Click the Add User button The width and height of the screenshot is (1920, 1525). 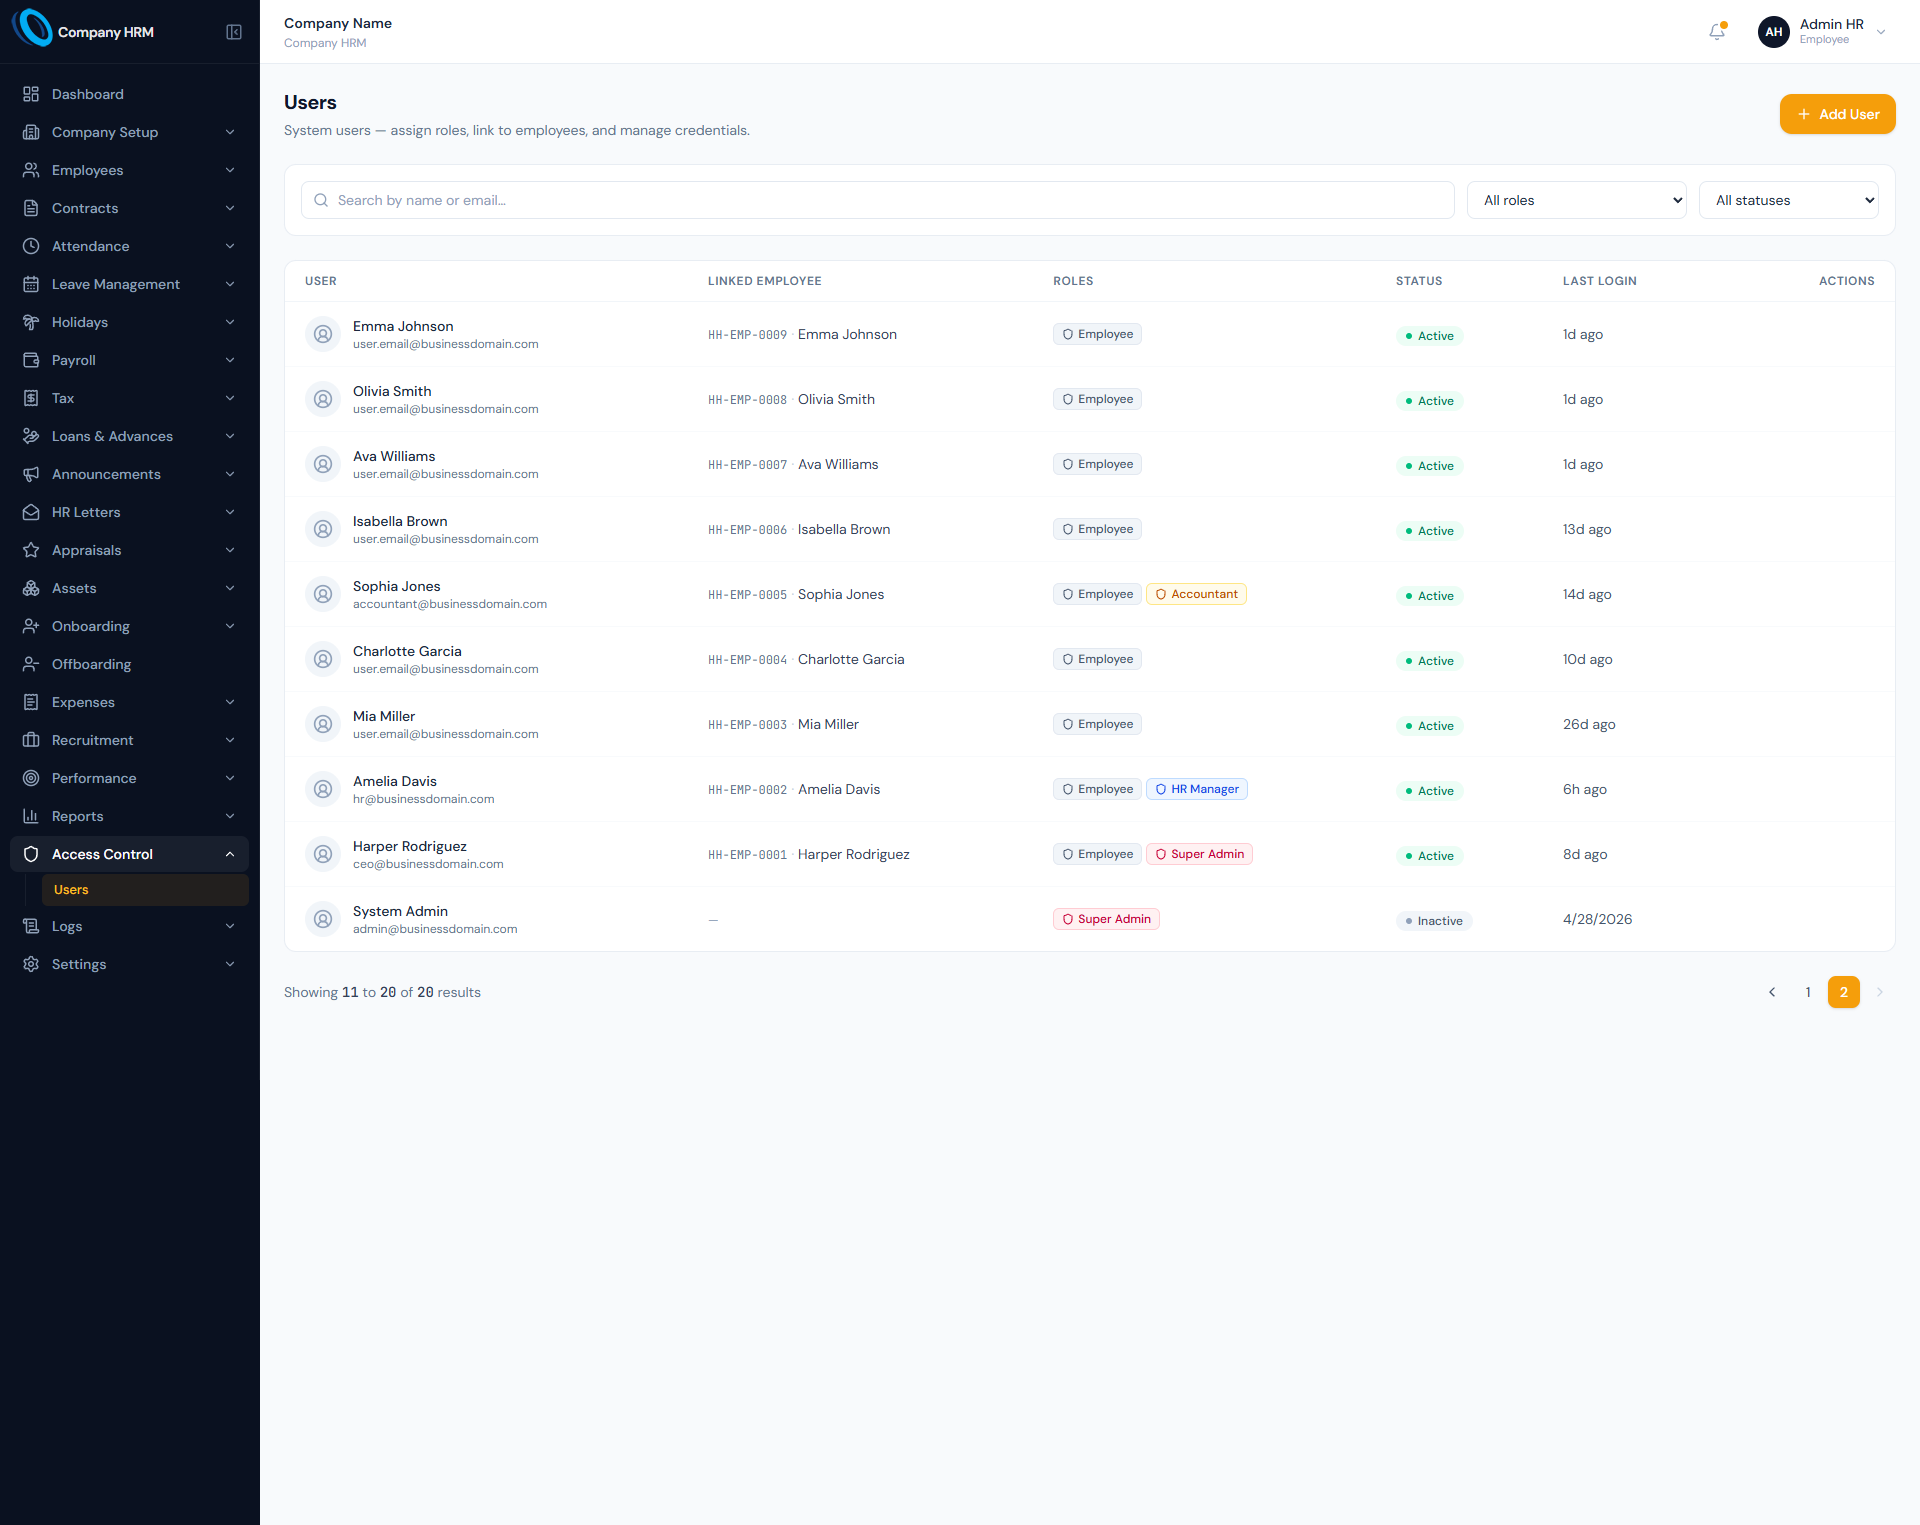tap(1837, 114)
